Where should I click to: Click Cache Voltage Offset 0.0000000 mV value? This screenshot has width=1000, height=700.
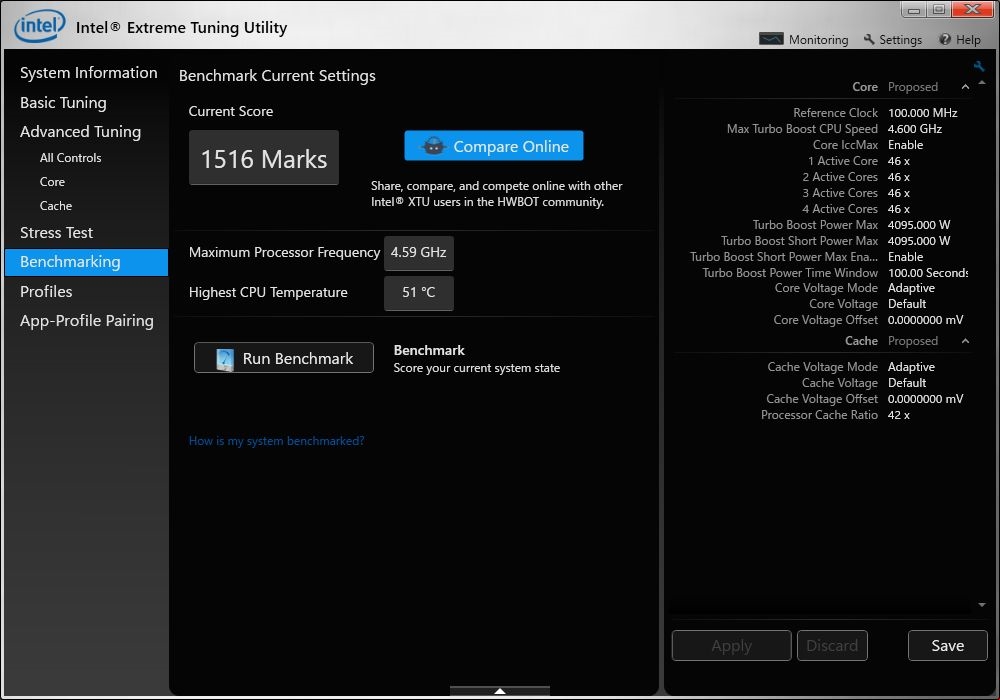click(x=925, y=398)
